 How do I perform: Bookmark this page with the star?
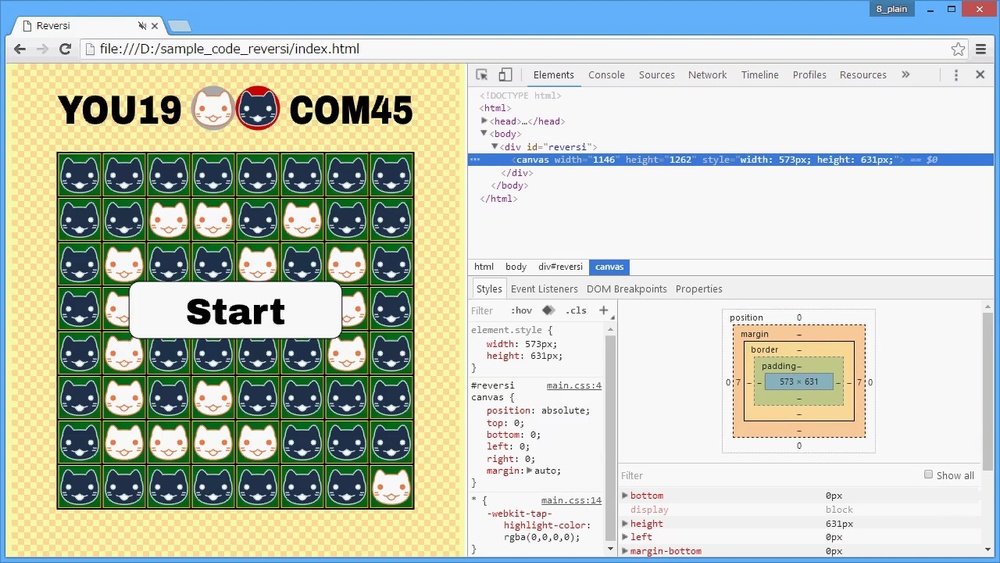click(958, 49)
